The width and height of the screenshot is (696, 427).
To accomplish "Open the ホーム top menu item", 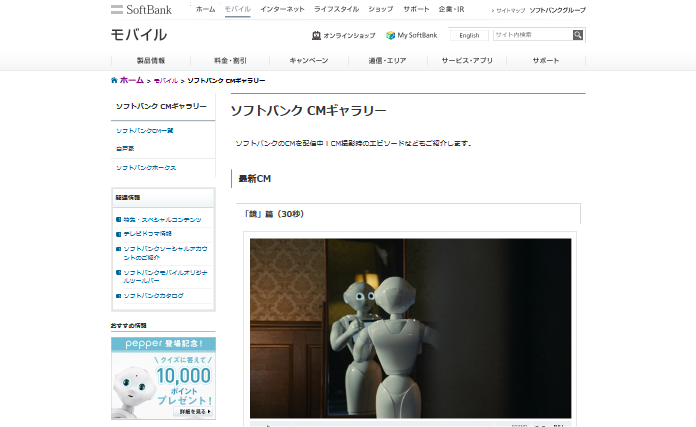I will click(x=206, y=9).
